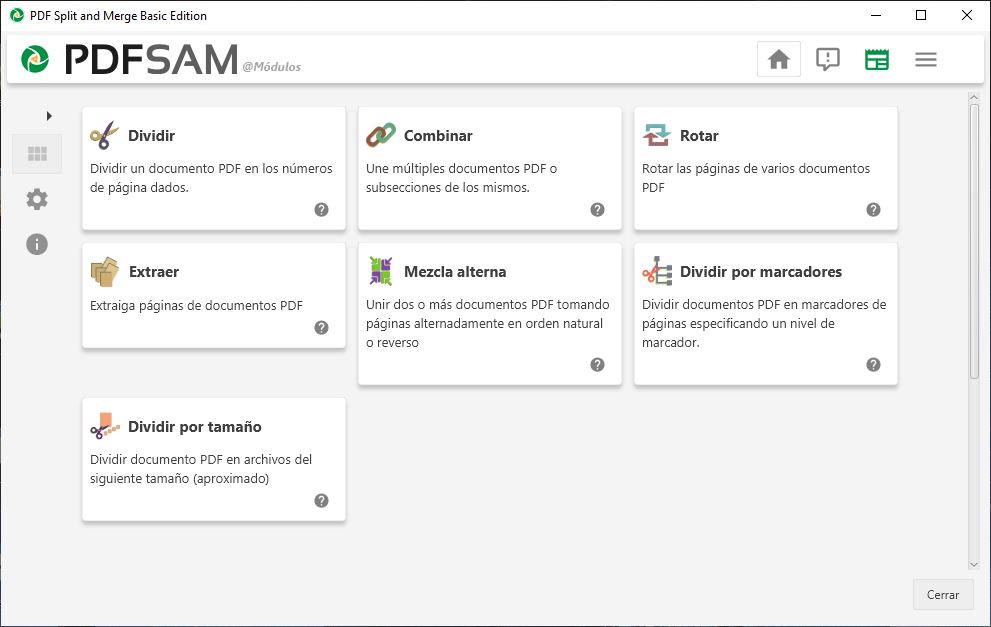The image size is (991, 627).
Task: Click the Cerrar button
Action: [x=942, y=595]
